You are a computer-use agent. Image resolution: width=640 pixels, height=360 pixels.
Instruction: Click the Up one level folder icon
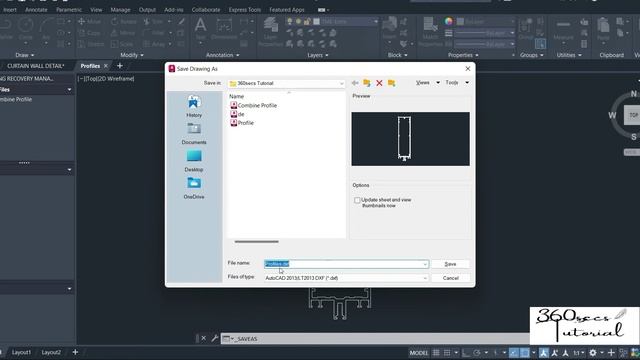[367, 83]
